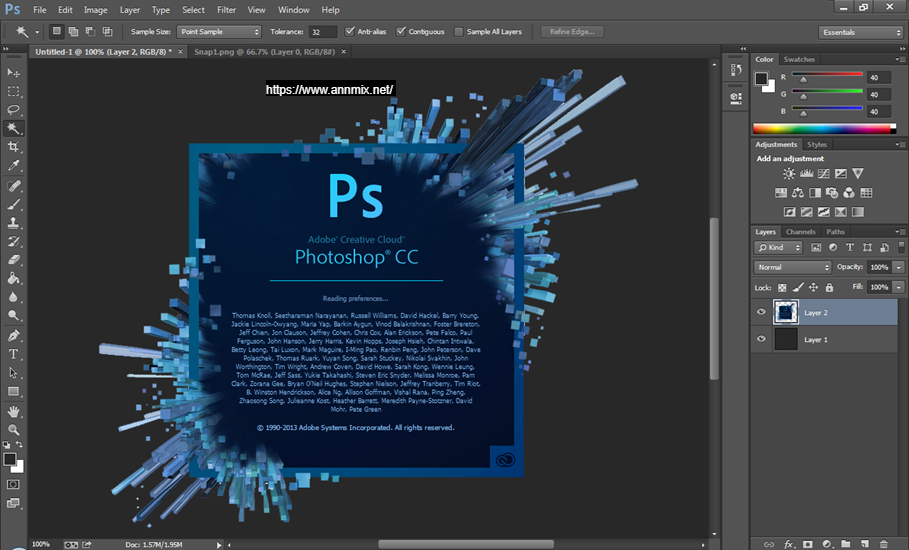Select the Crop tool
The width and height of the screenshot is (909, 550).
(x=13, y=147)
